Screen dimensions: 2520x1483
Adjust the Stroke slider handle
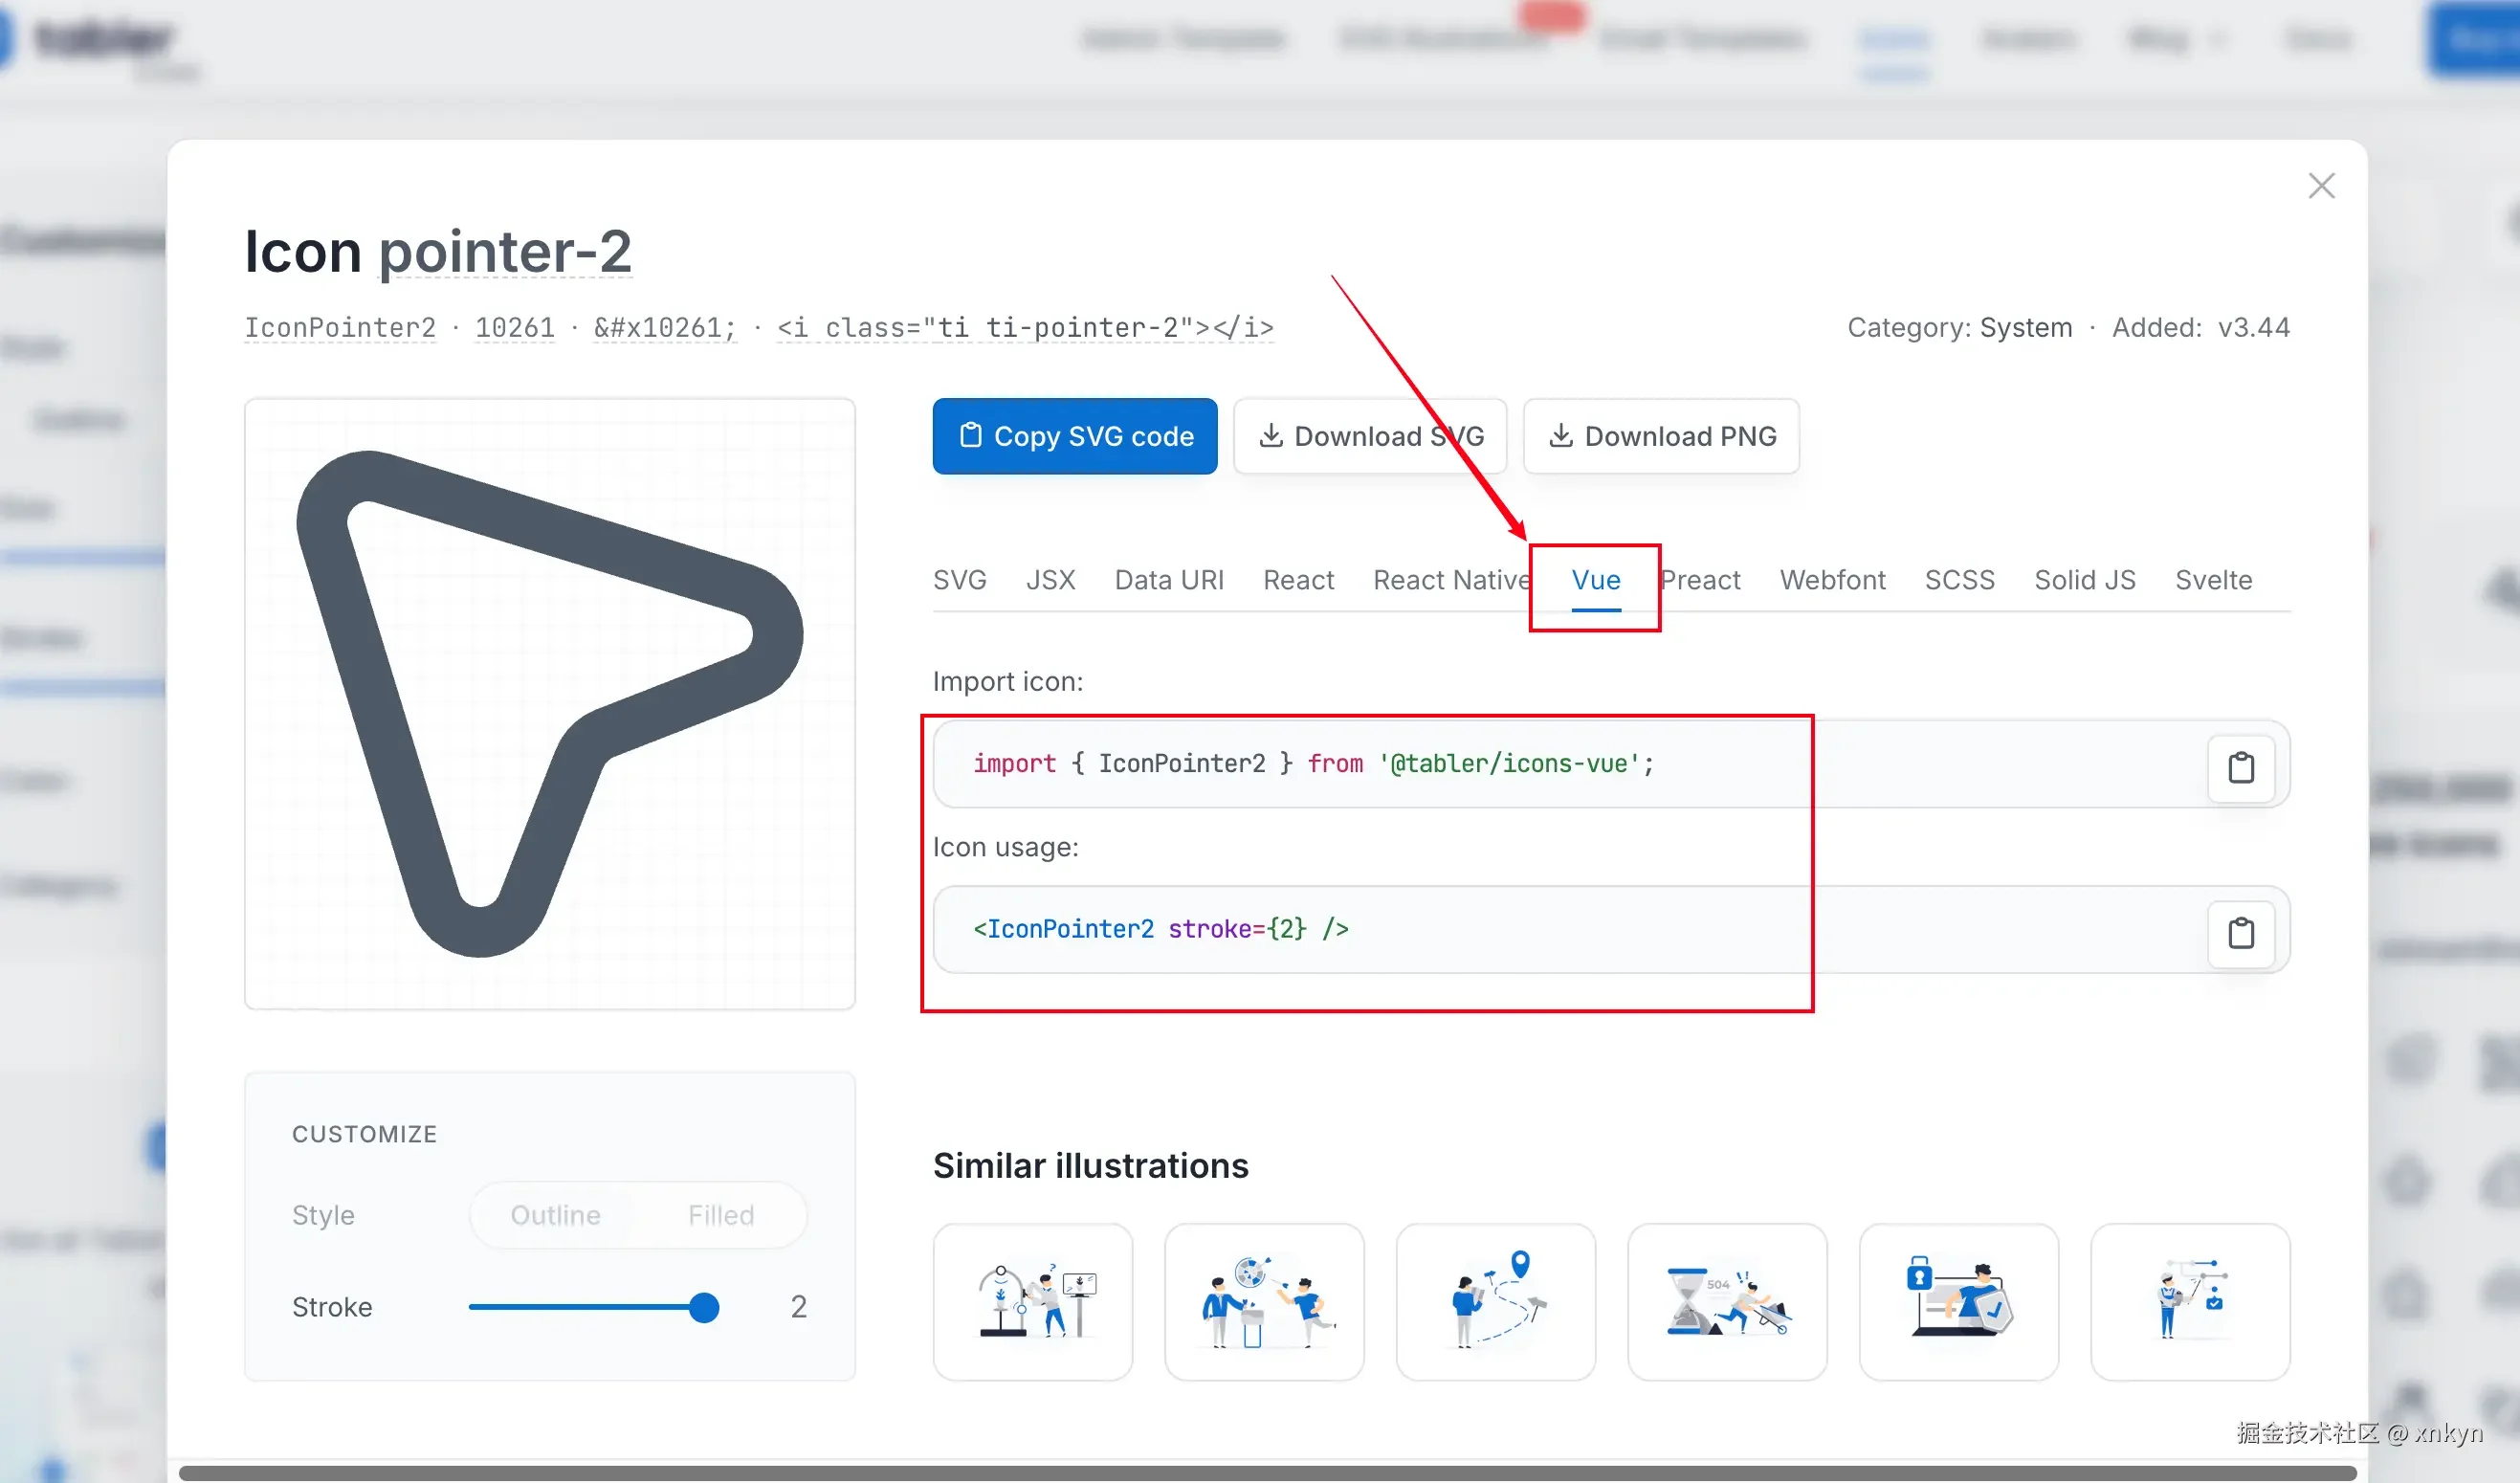[x=704, y=1307]
